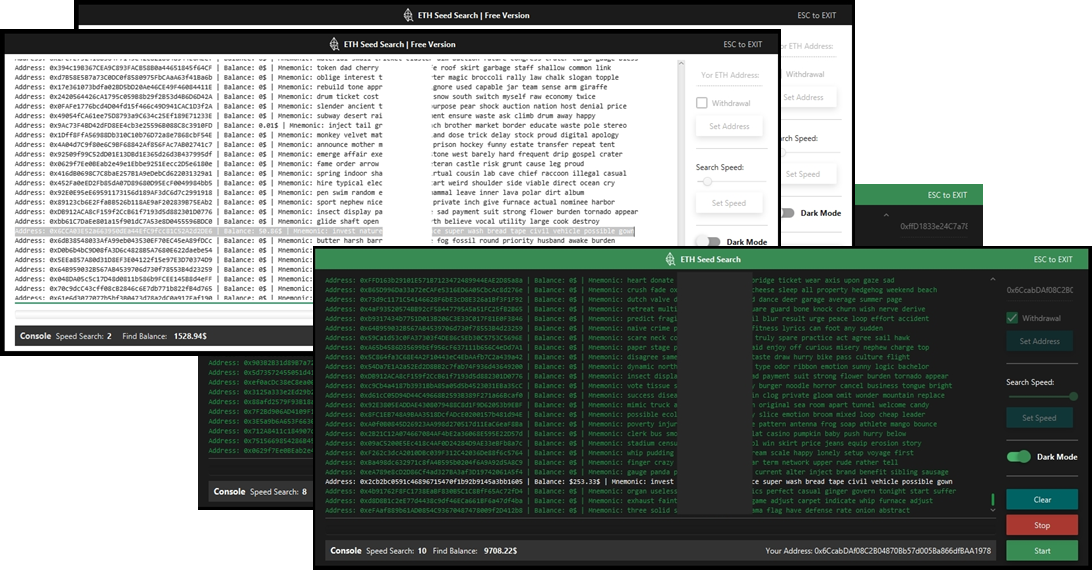Click the ETH address field showing 0x6CcabDAf08C2BC

1040,290
